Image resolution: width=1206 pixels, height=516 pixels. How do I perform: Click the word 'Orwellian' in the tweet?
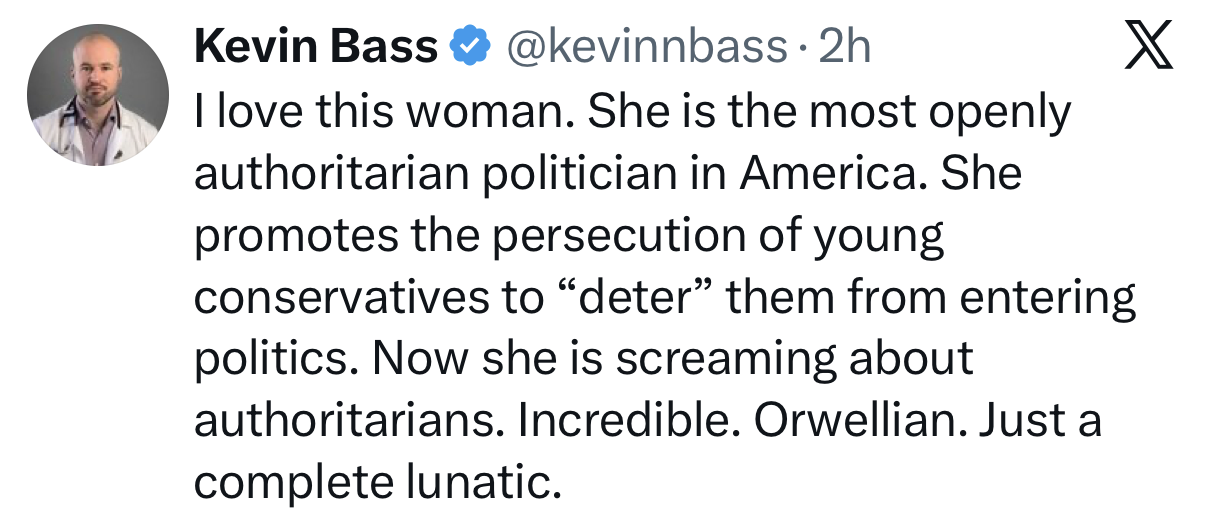point(856,421)
